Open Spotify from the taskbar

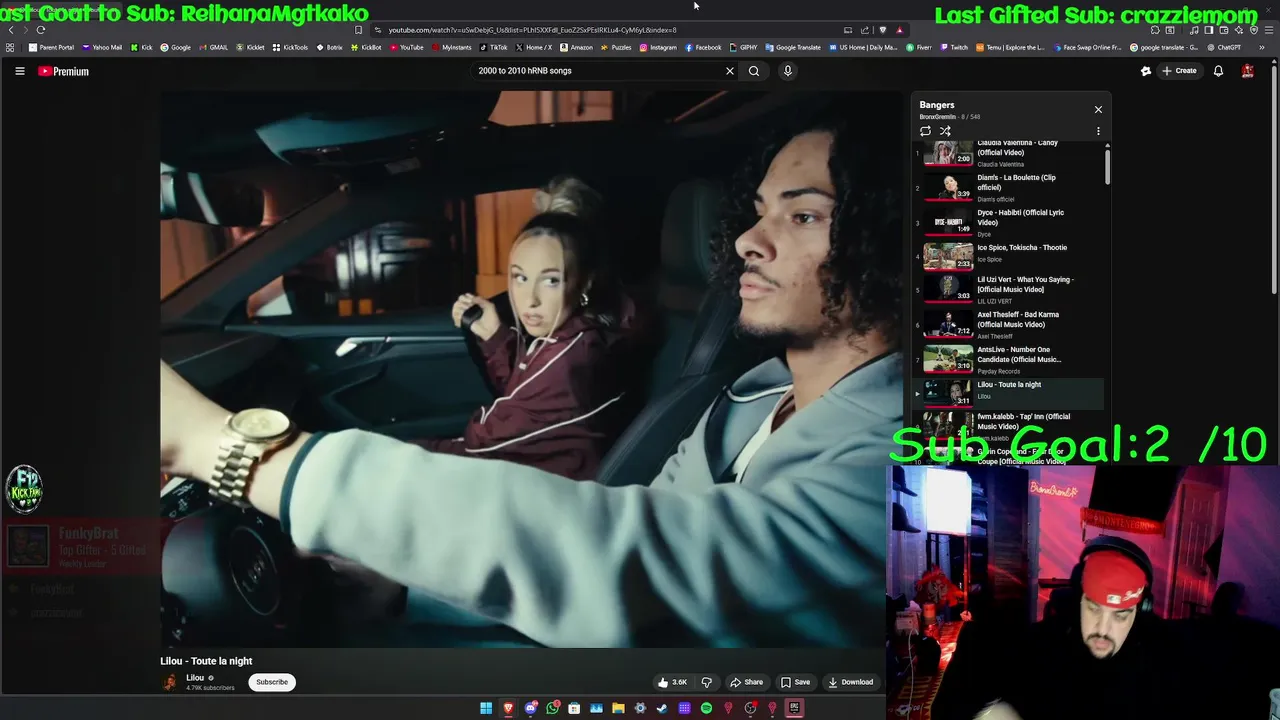click(706, 708)
